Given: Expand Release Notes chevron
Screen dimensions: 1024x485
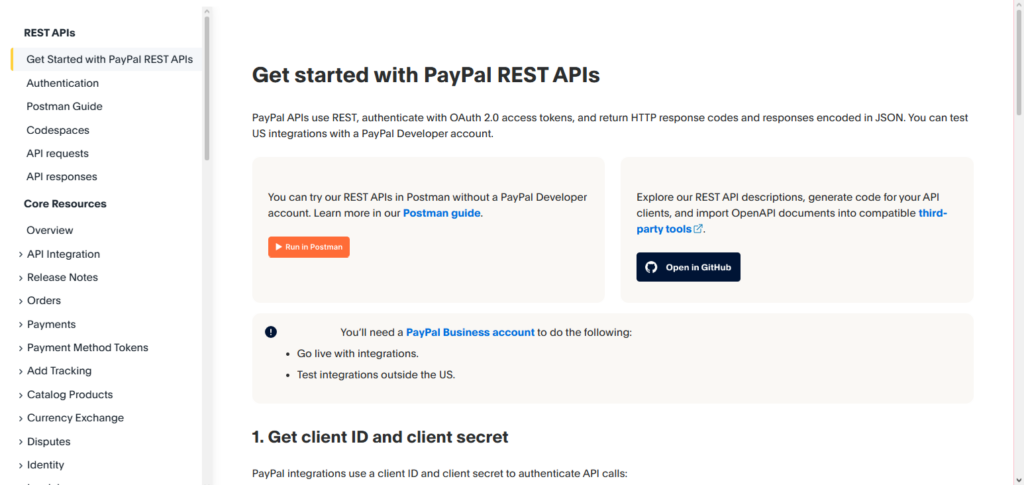Looking at the screenshot, I should [21, 278].
